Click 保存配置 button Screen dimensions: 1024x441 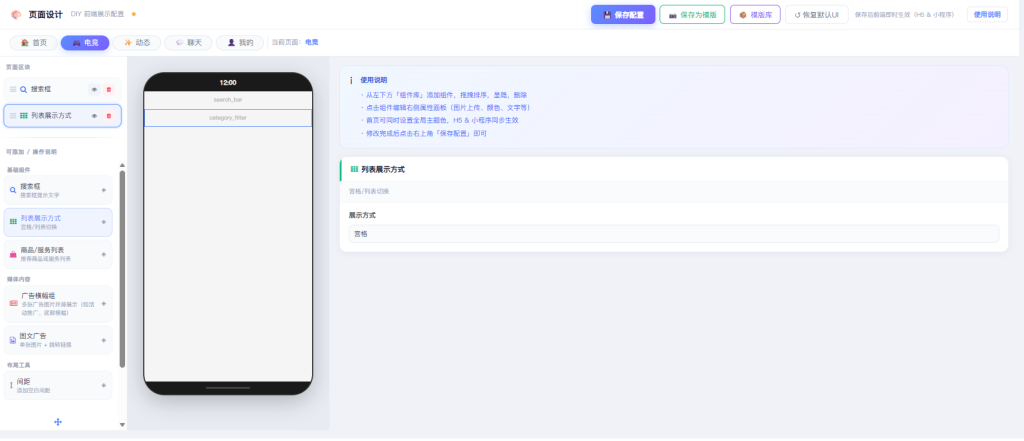coord(622,14)
